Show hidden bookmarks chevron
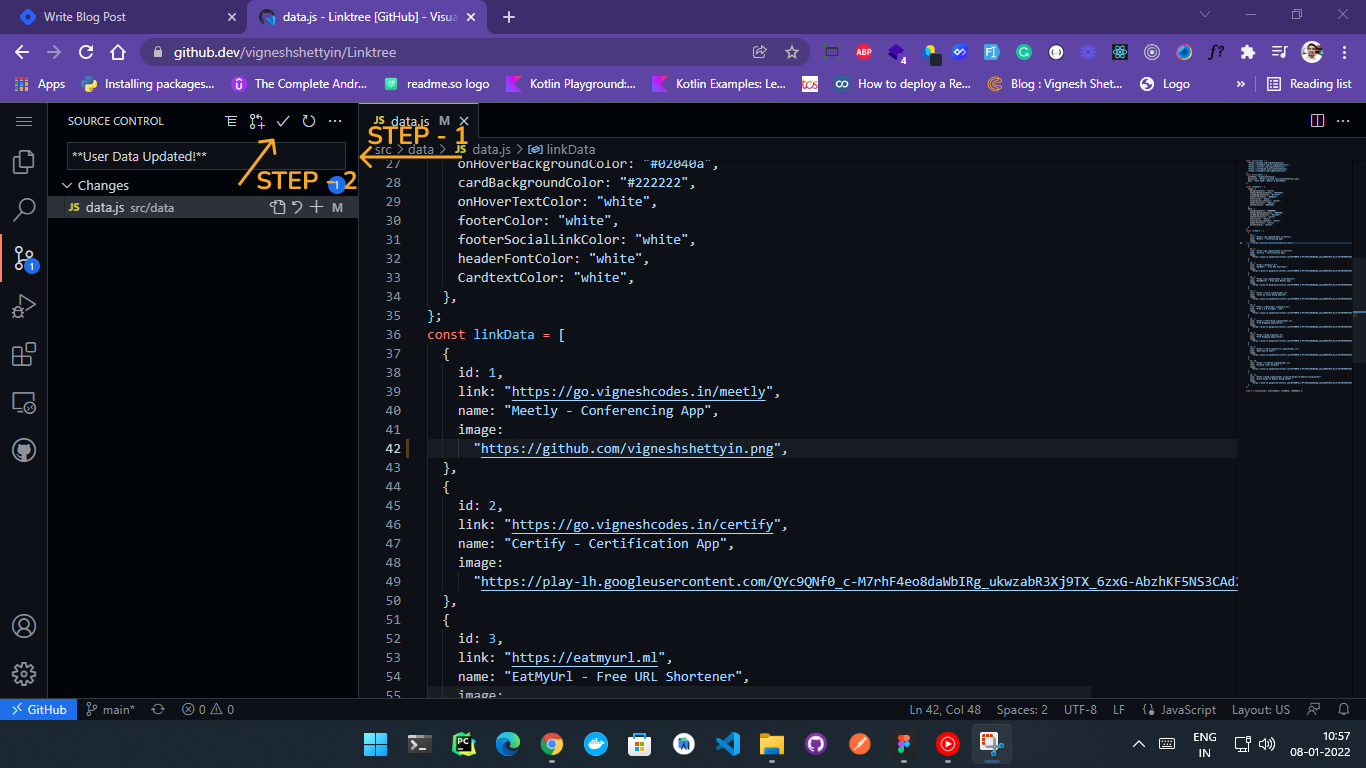Image resolution: width=1366 pixels, height=768 pixels. point(1241,84)
